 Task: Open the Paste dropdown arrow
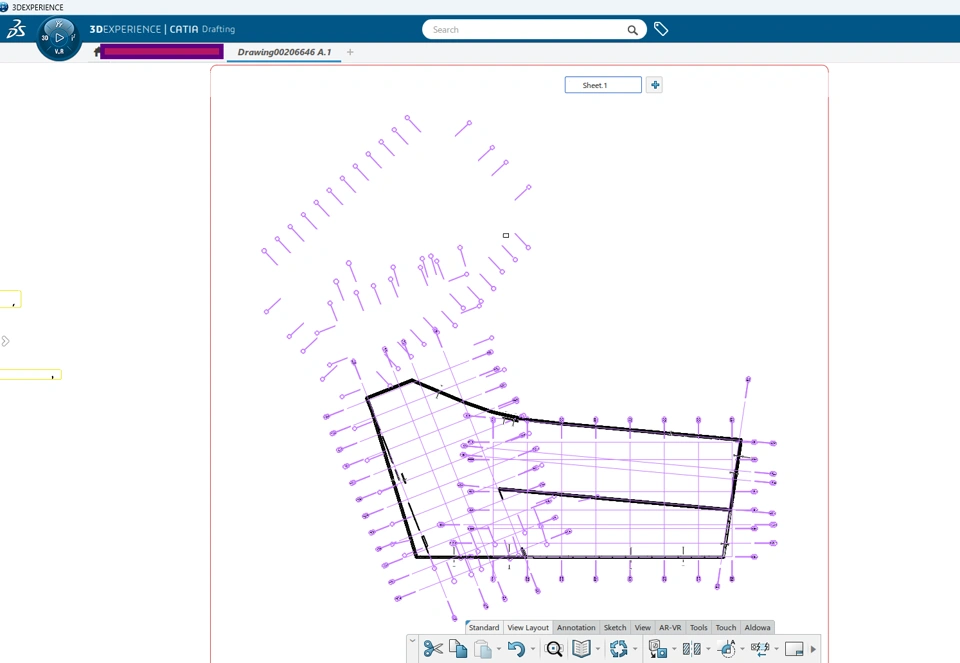pyautogui.click(x=498, y=649)
